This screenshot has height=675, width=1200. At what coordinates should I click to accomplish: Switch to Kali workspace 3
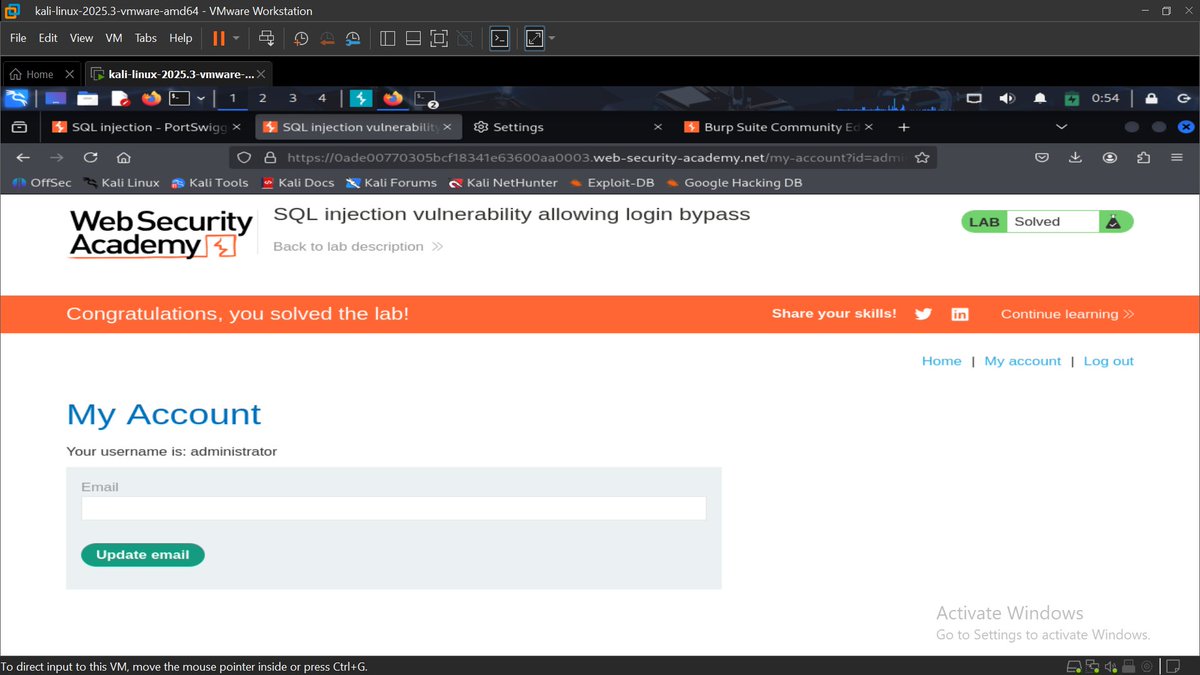tap(293, 98)
